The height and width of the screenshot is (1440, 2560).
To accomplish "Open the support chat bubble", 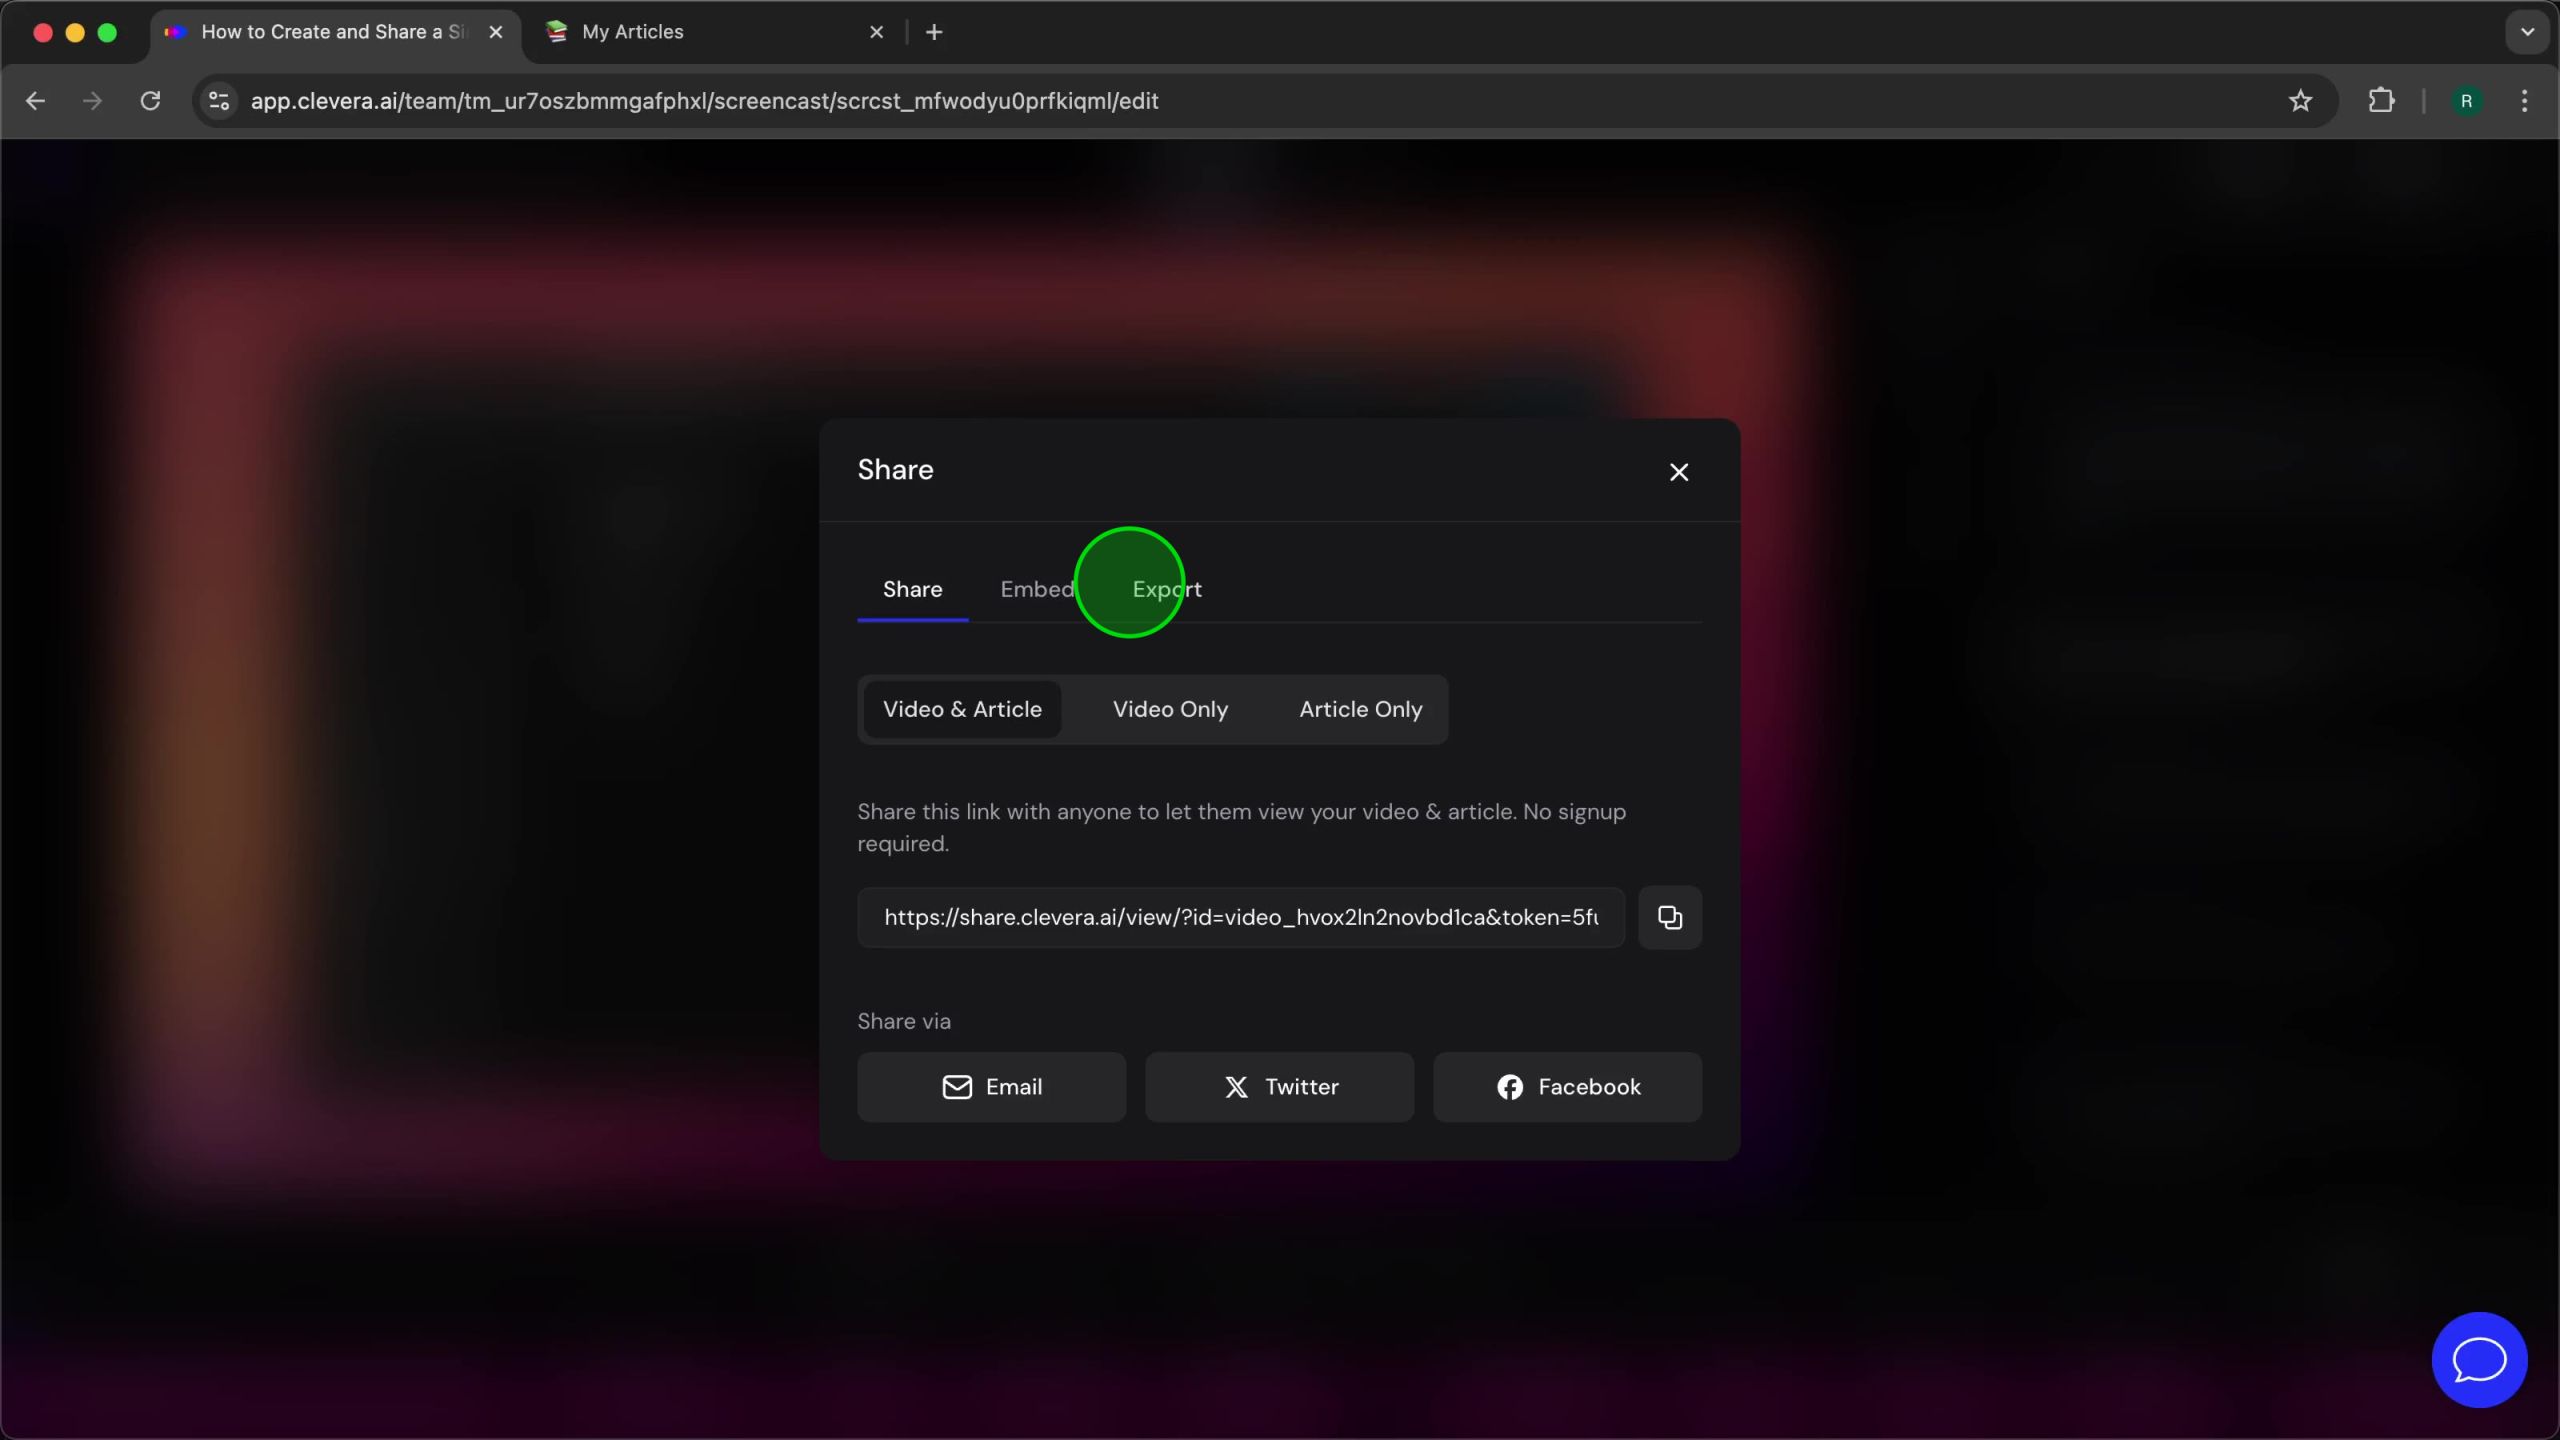I will click(x=2478, y=1359).
